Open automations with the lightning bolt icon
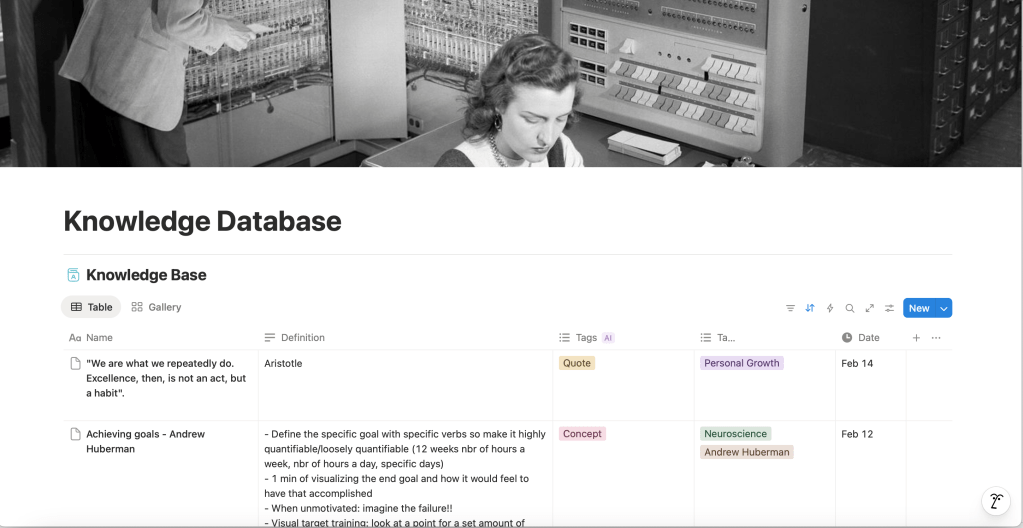 (x=830, y=308)
